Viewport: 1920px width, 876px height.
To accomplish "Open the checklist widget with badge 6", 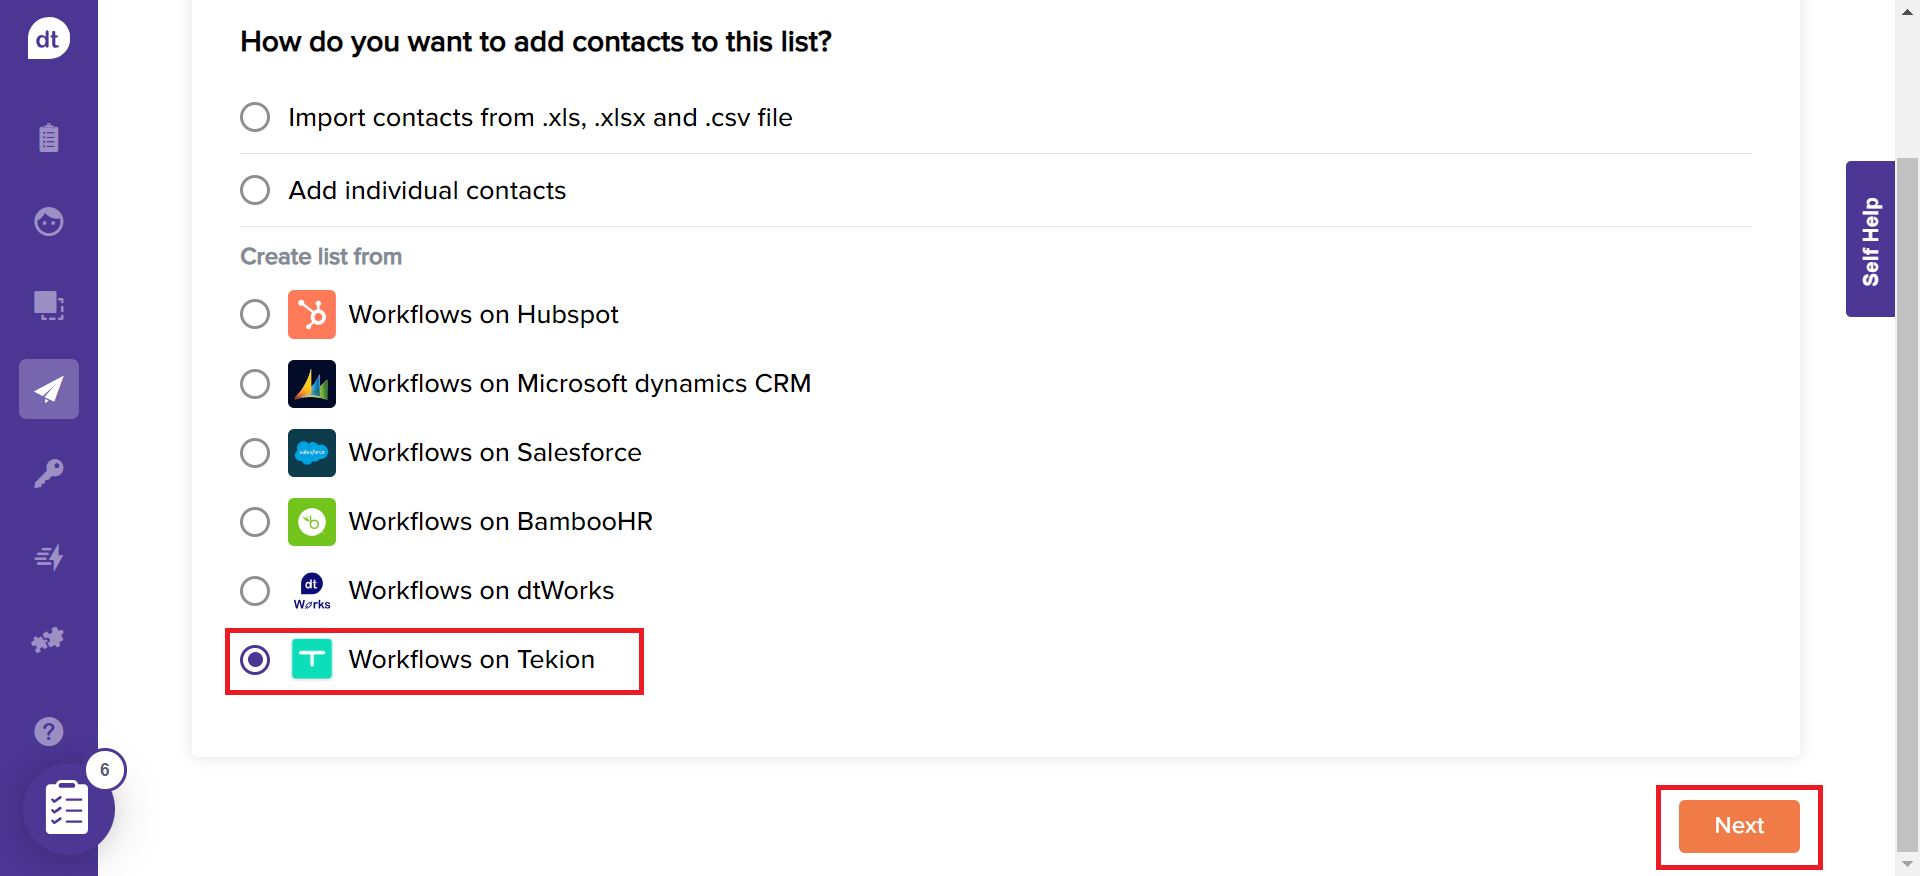I will pos(68,808).
